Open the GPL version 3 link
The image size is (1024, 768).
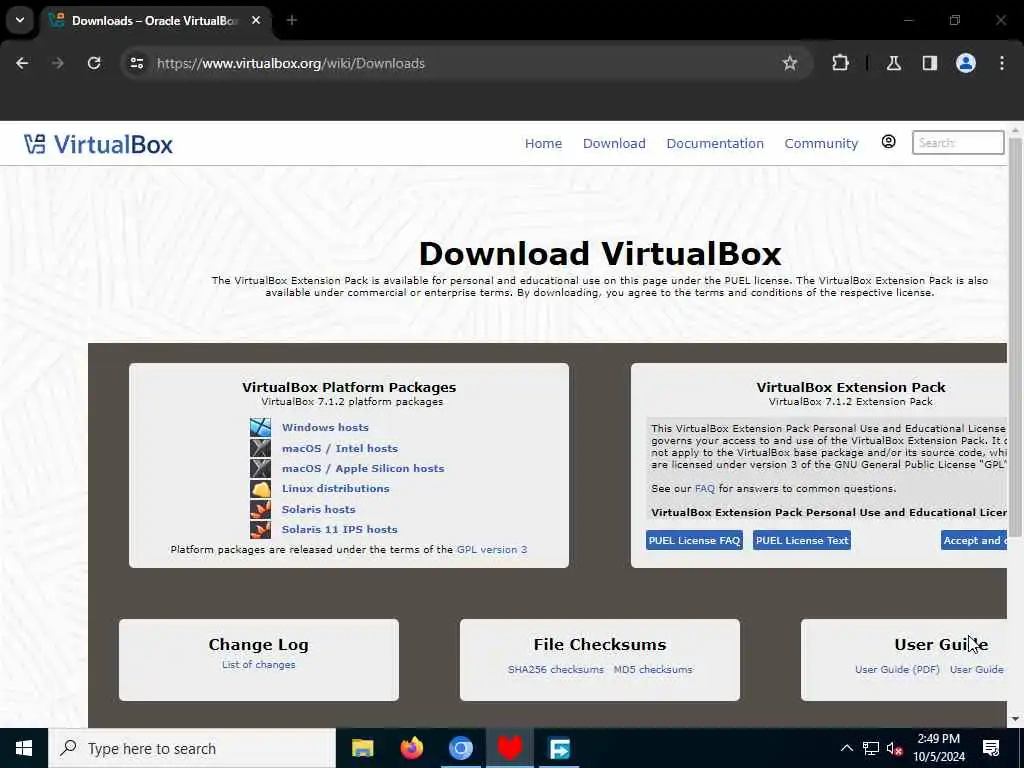tap(491, 550)
